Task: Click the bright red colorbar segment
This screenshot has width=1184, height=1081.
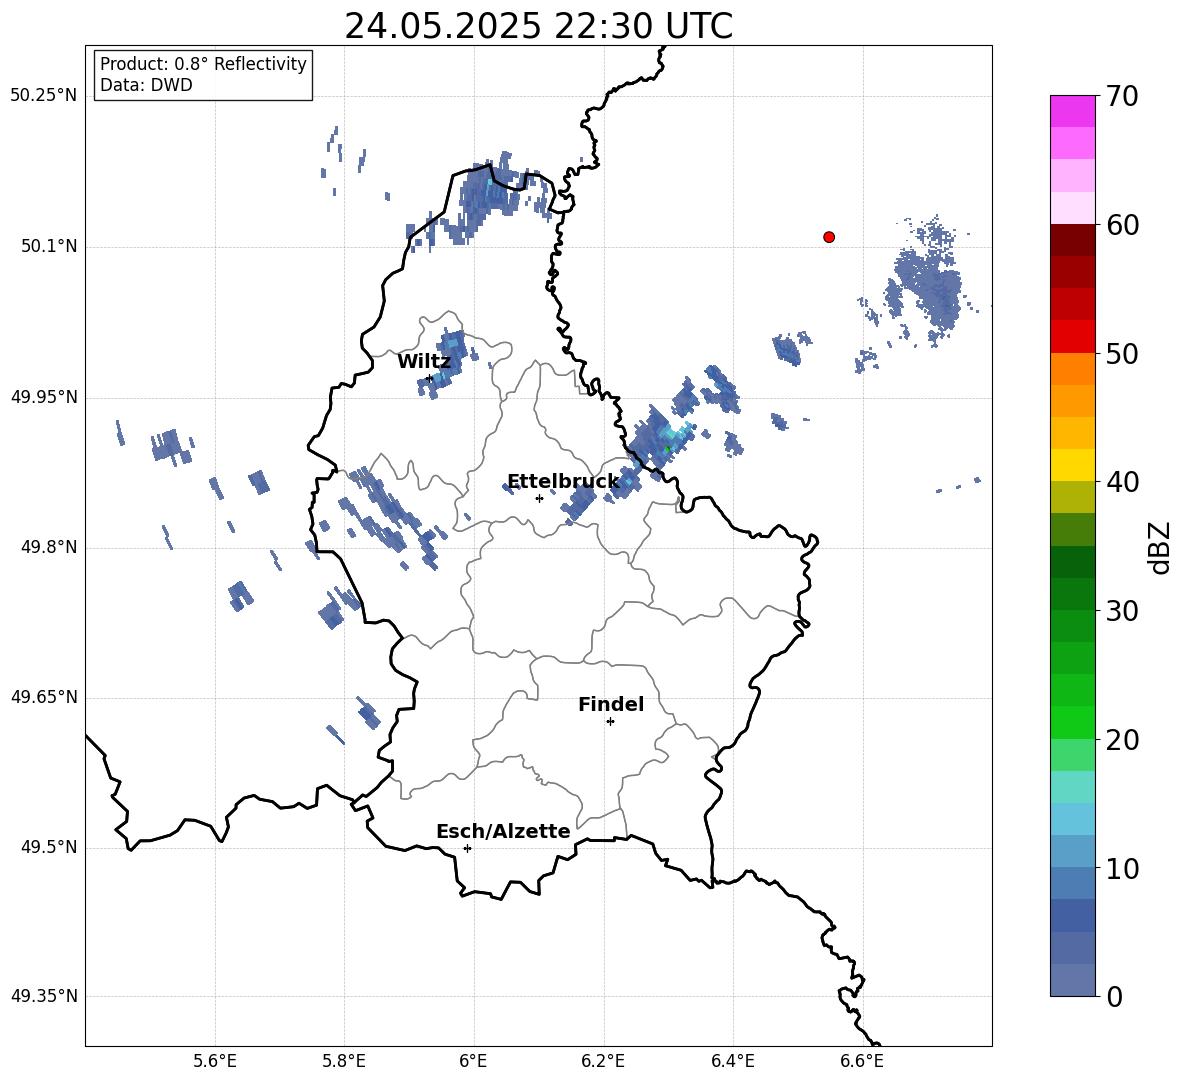Action: pos(1073,337)
